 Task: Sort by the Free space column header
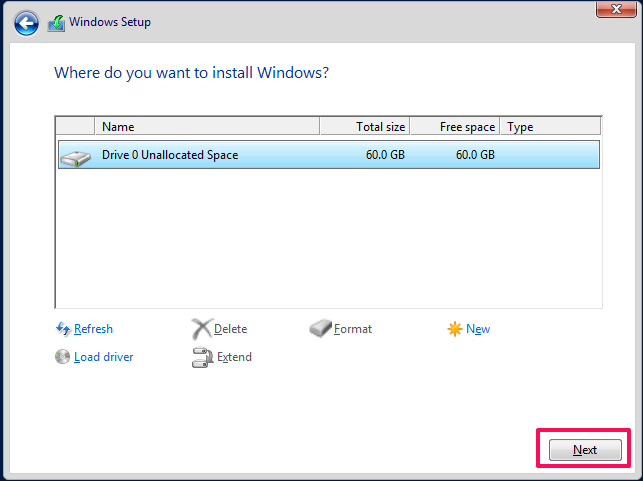tap(455, 126)
